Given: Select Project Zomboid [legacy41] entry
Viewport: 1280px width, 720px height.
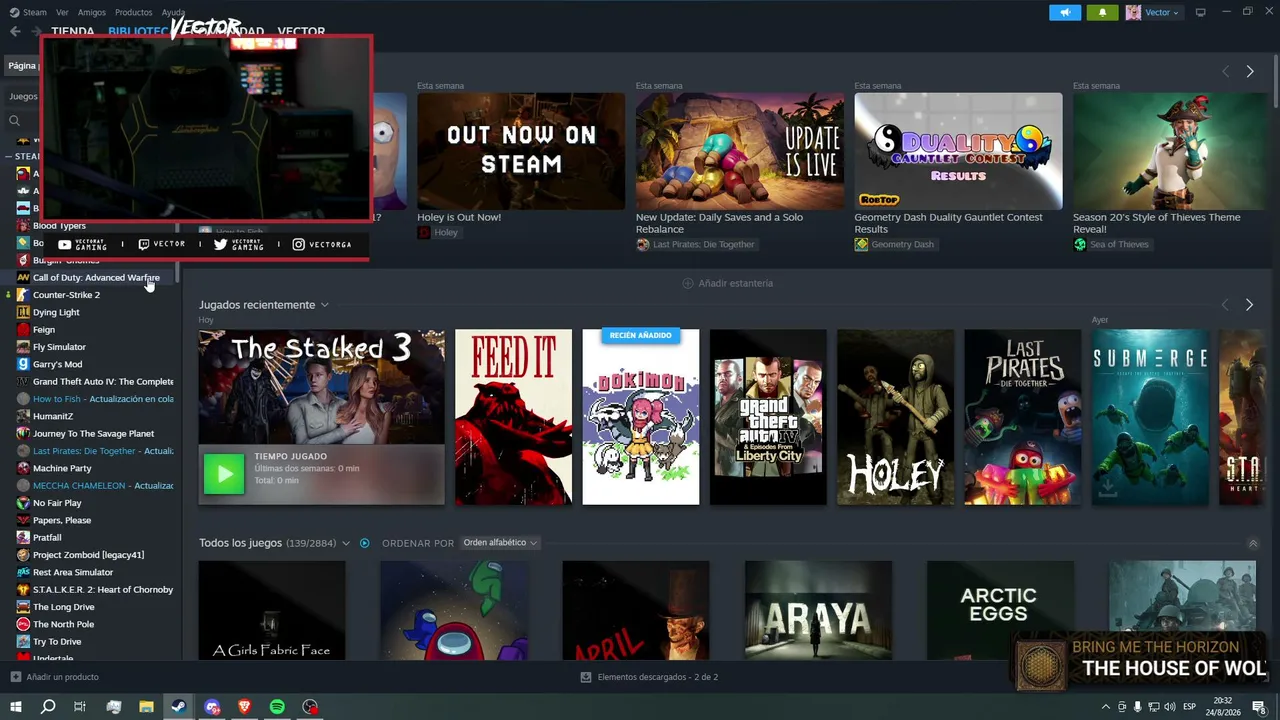Looking at the screenshot, I should pyautogui.click(x=88, y=555).
